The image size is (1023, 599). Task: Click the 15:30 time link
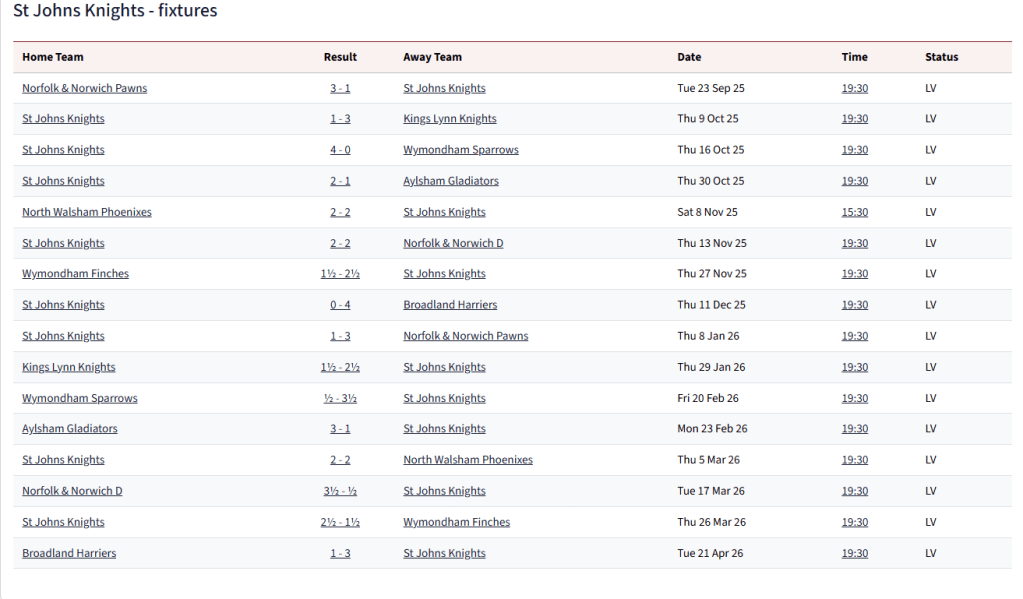point(854,212)
